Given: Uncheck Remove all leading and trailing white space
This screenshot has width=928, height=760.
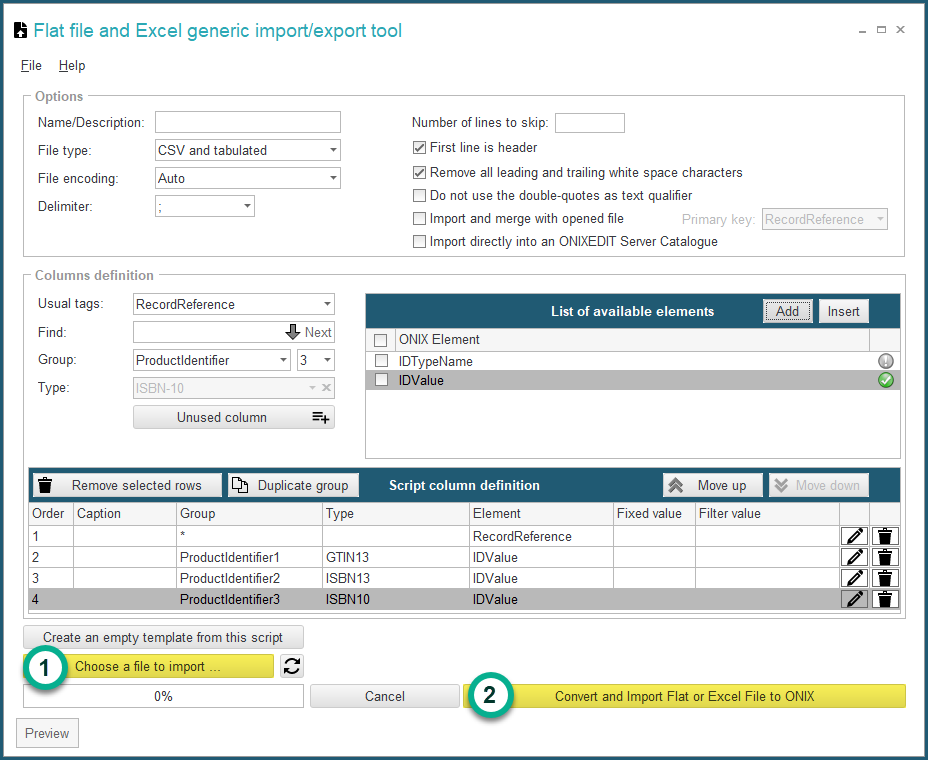Looking at the screenshot, I should click(419, 172).
